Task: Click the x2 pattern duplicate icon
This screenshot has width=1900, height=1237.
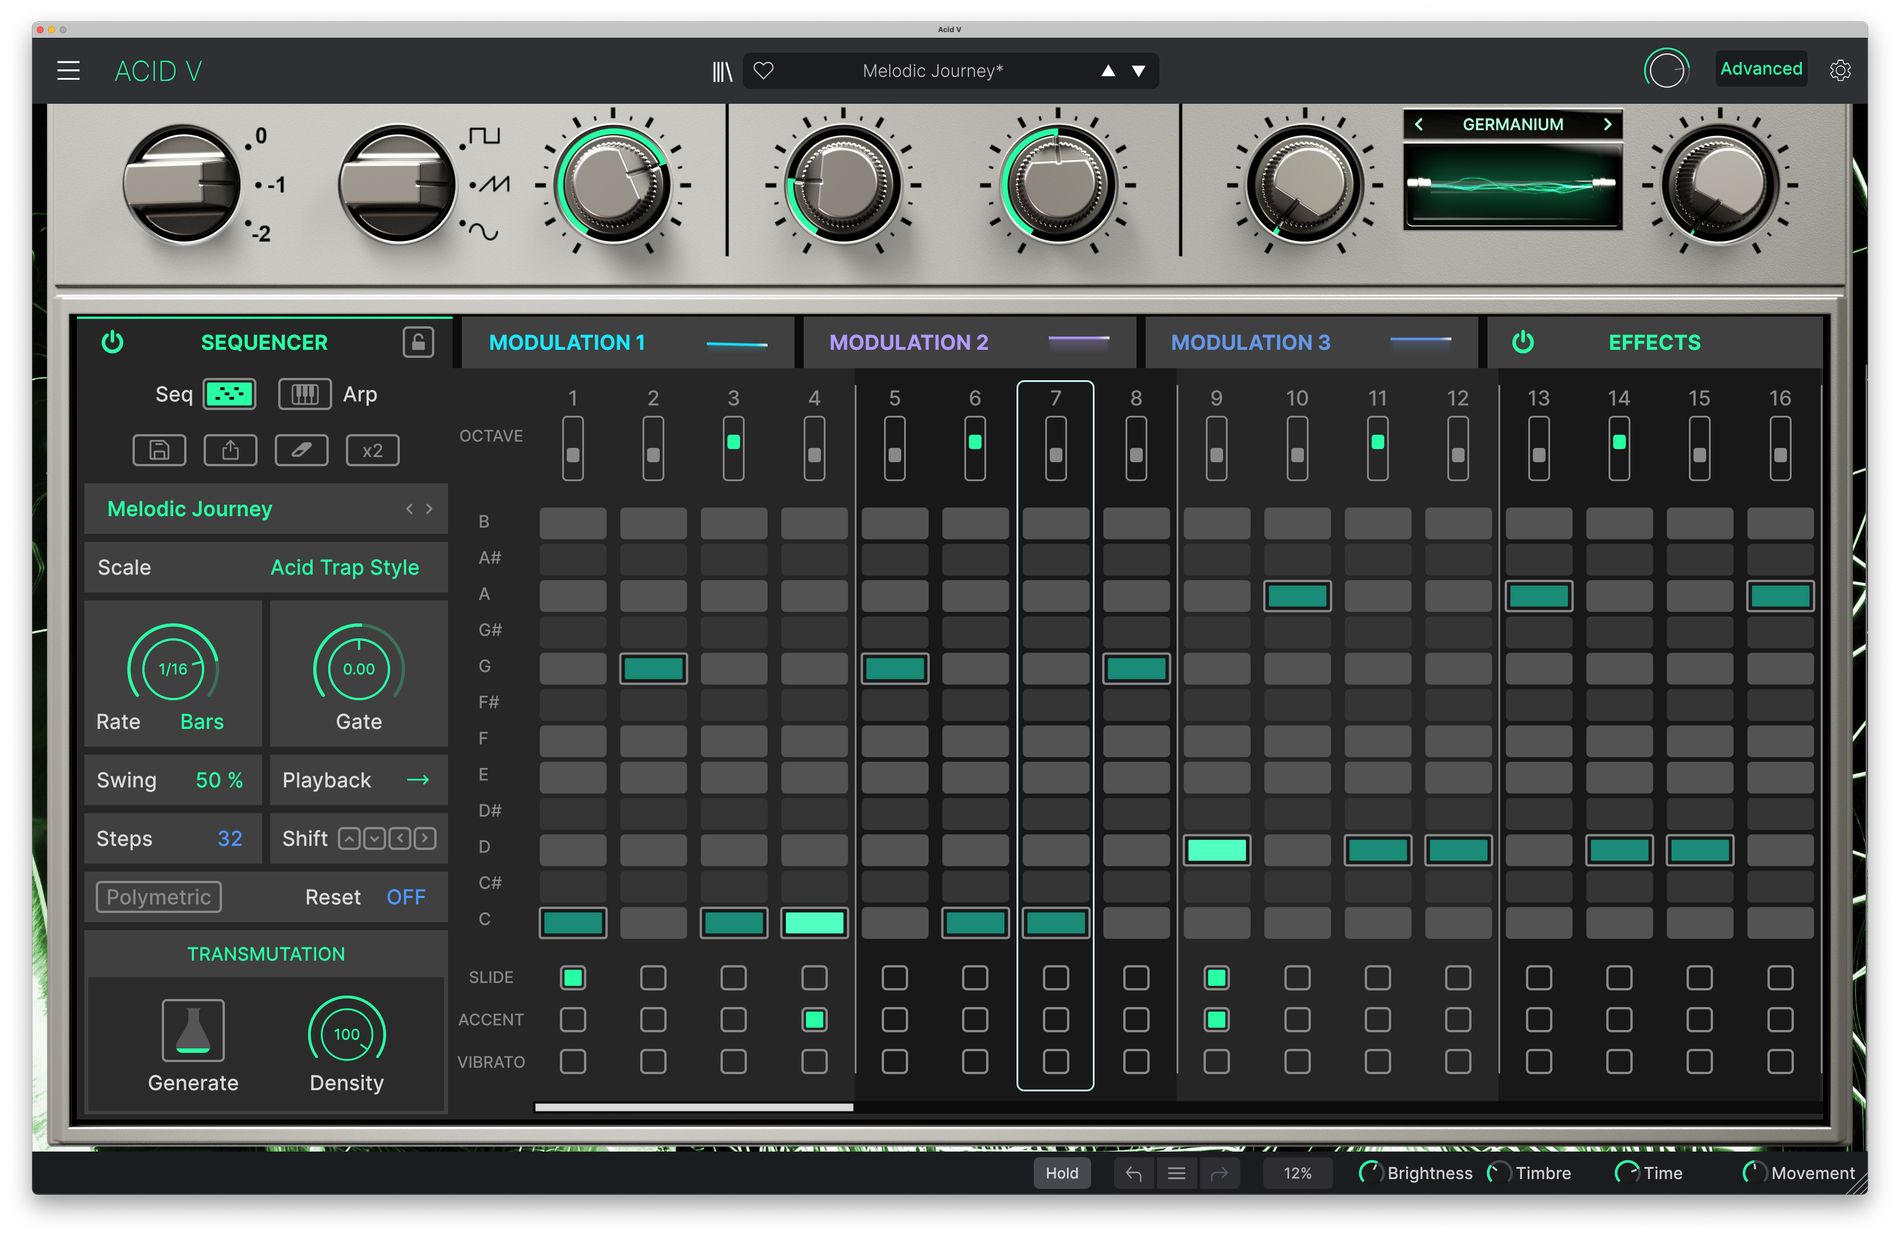Action: coord(372,450)
